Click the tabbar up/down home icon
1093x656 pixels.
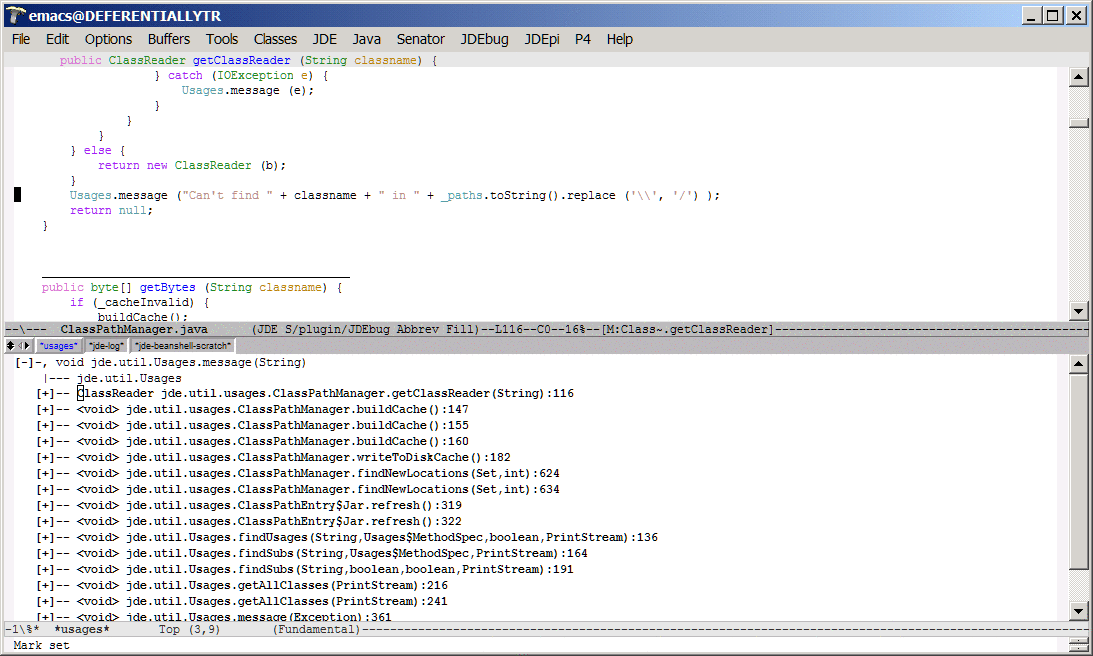click(x=11, y=345)
